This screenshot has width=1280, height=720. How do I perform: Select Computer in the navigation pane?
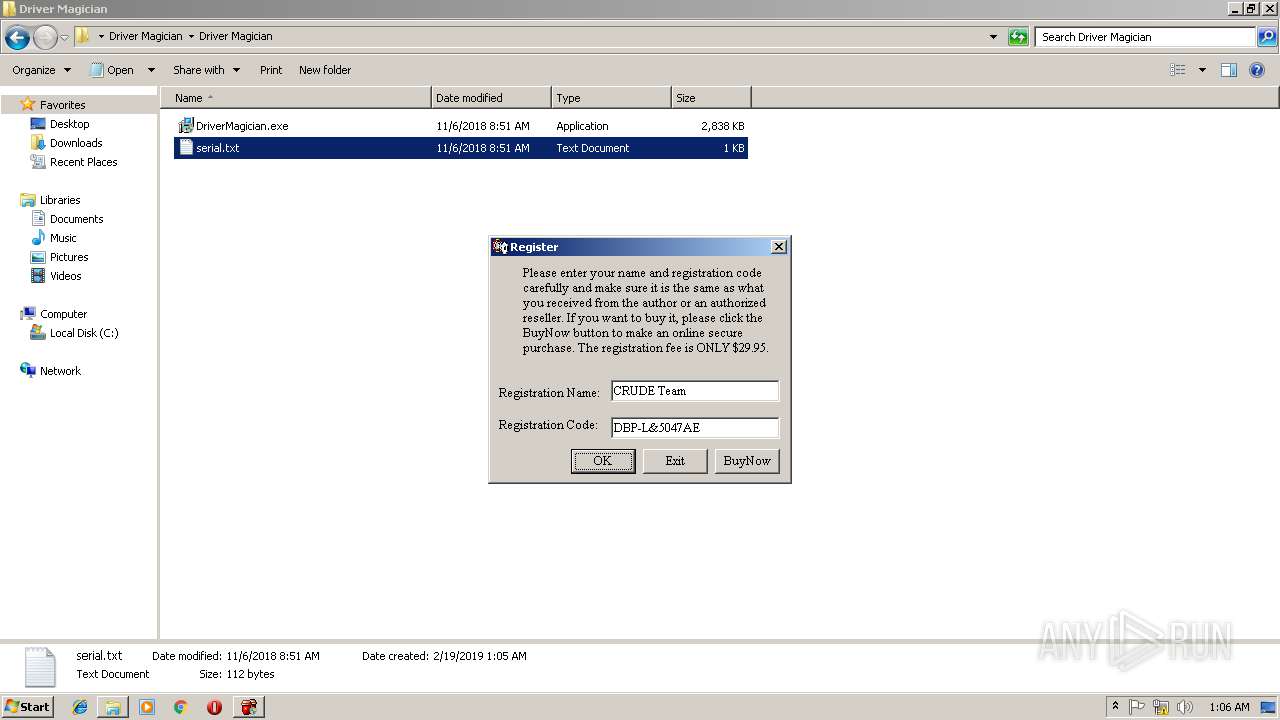point(63,314)
